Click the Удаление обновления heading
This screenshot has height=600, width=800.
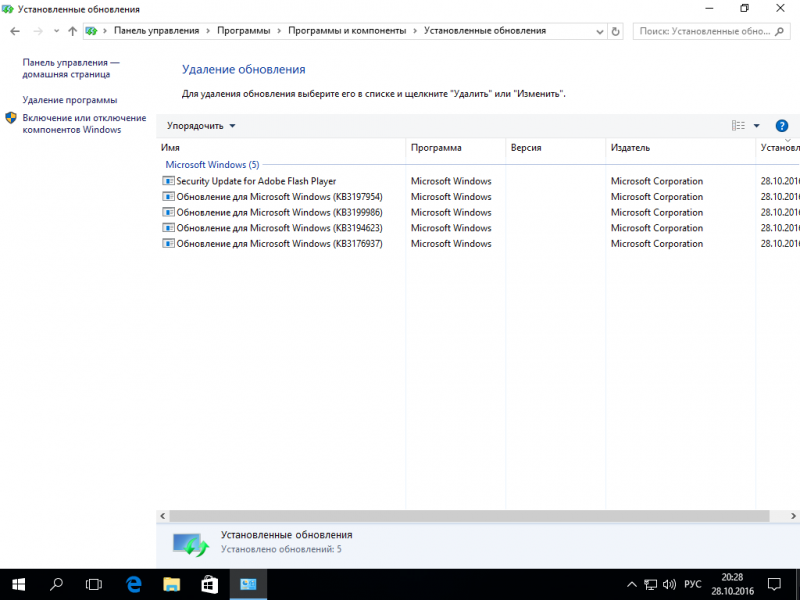pyautogui.click(x=243, y=69)
